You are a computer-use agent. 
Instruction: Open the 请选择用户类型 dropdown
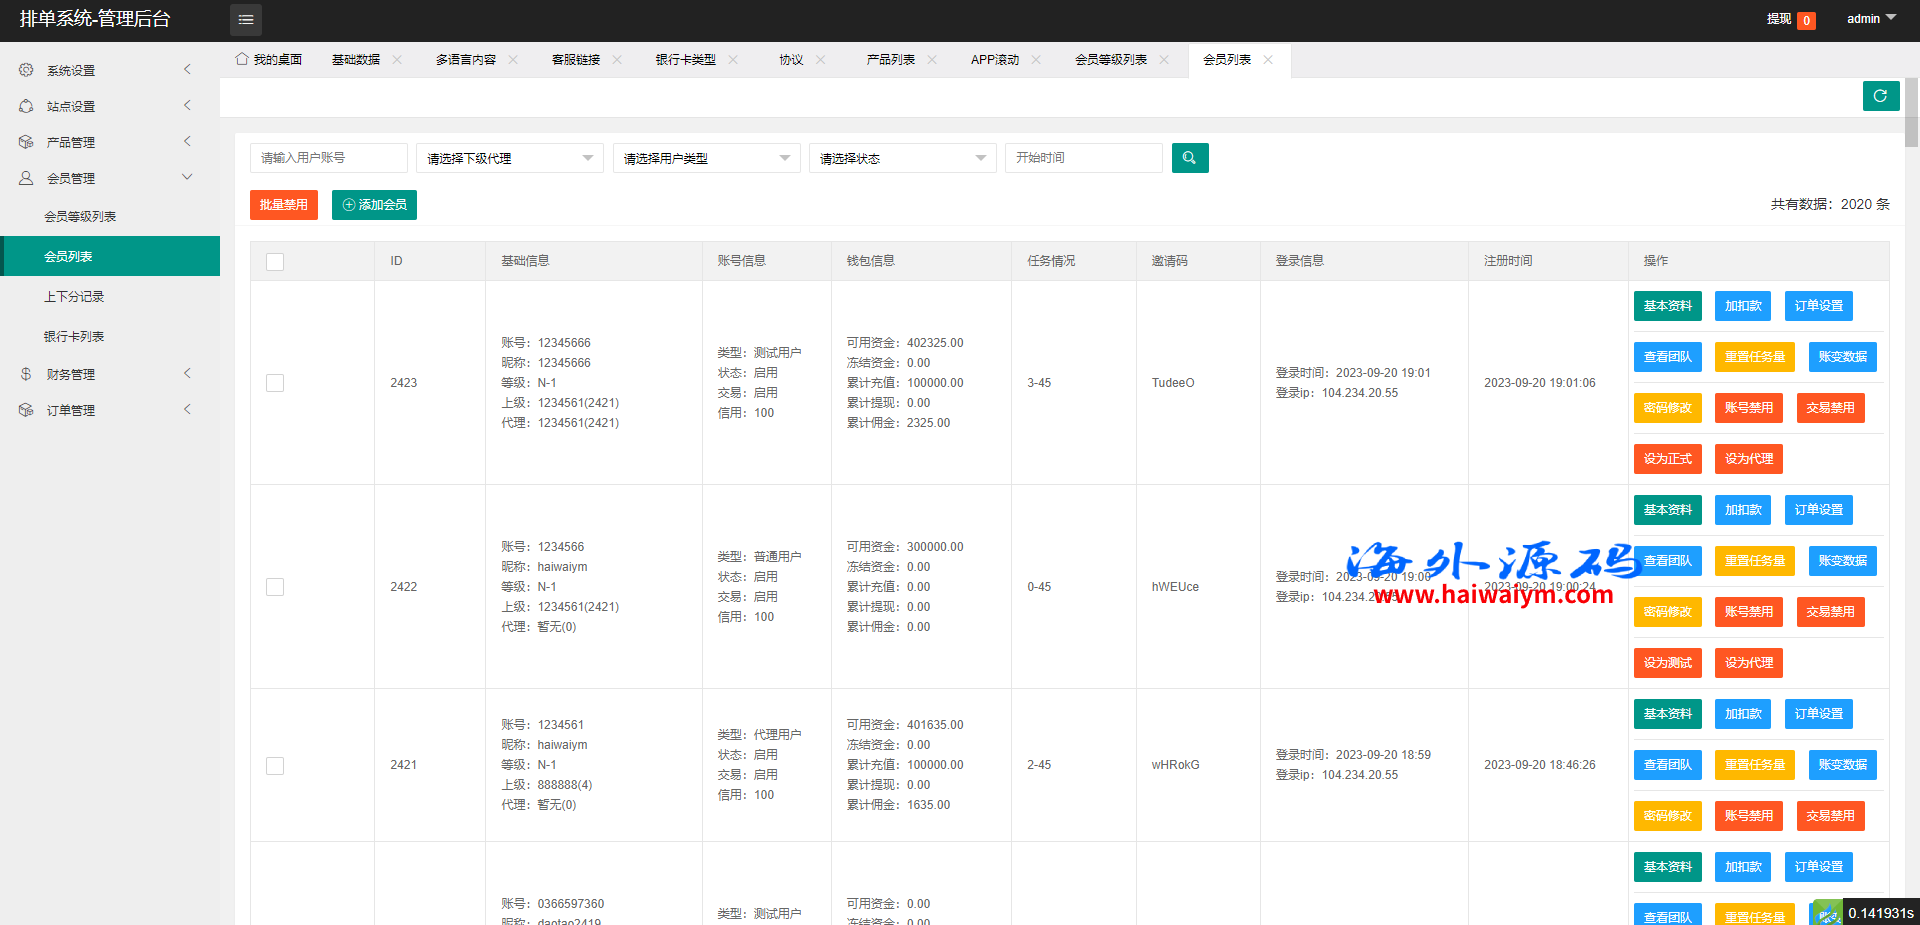pyautogui.click(x=706, y=158)
